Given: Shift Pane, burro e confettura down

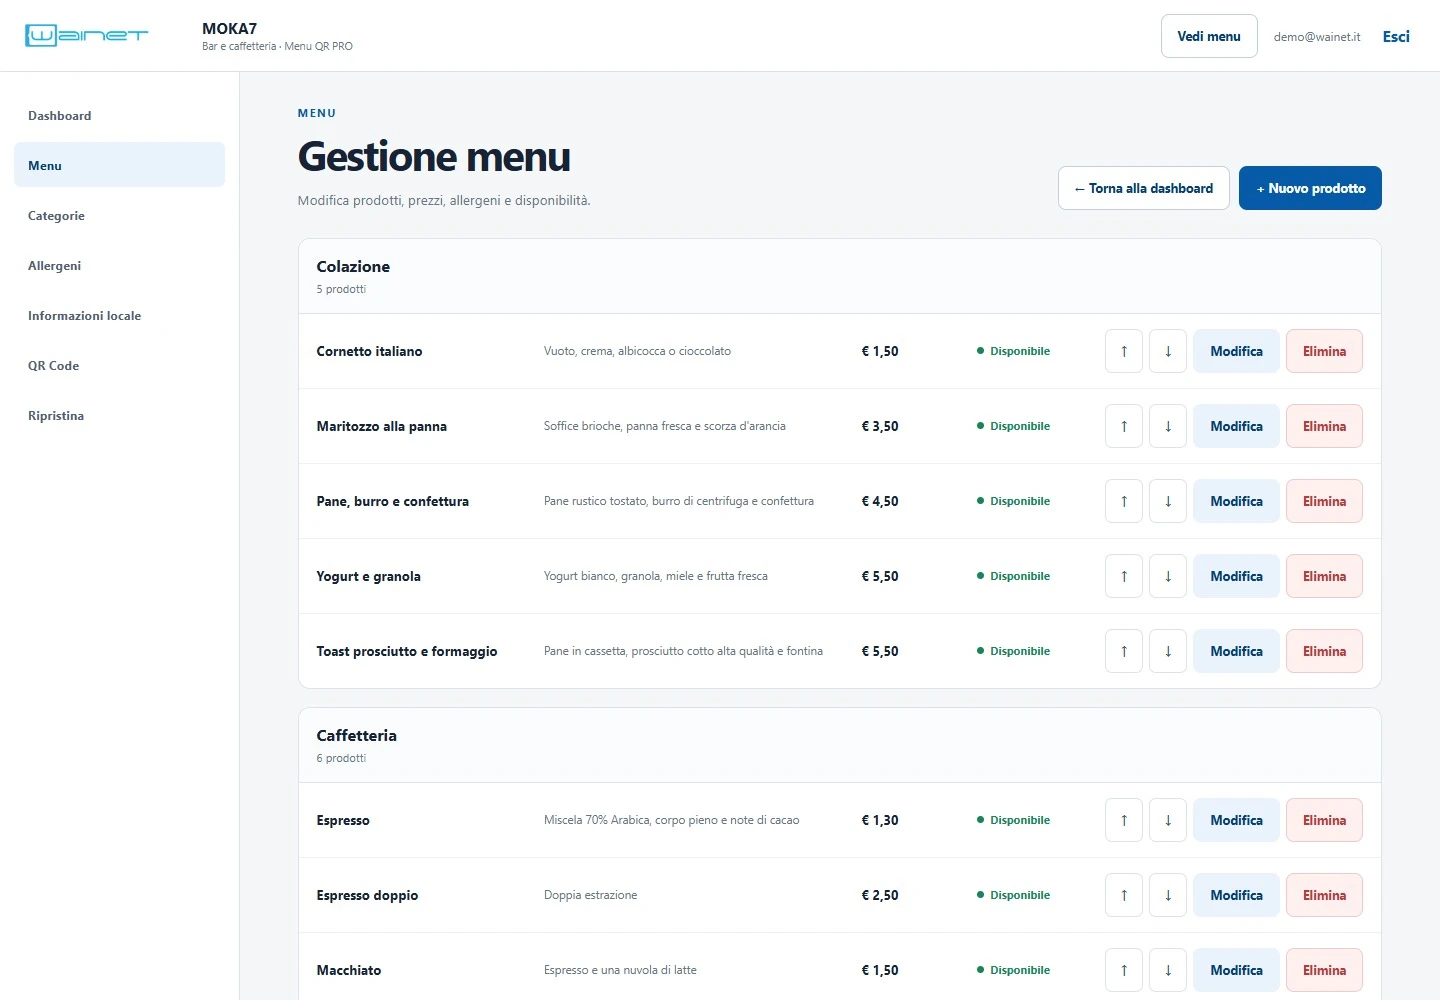Looking at the screenshot, I should pyautogui.click(x=1168, y=501).
